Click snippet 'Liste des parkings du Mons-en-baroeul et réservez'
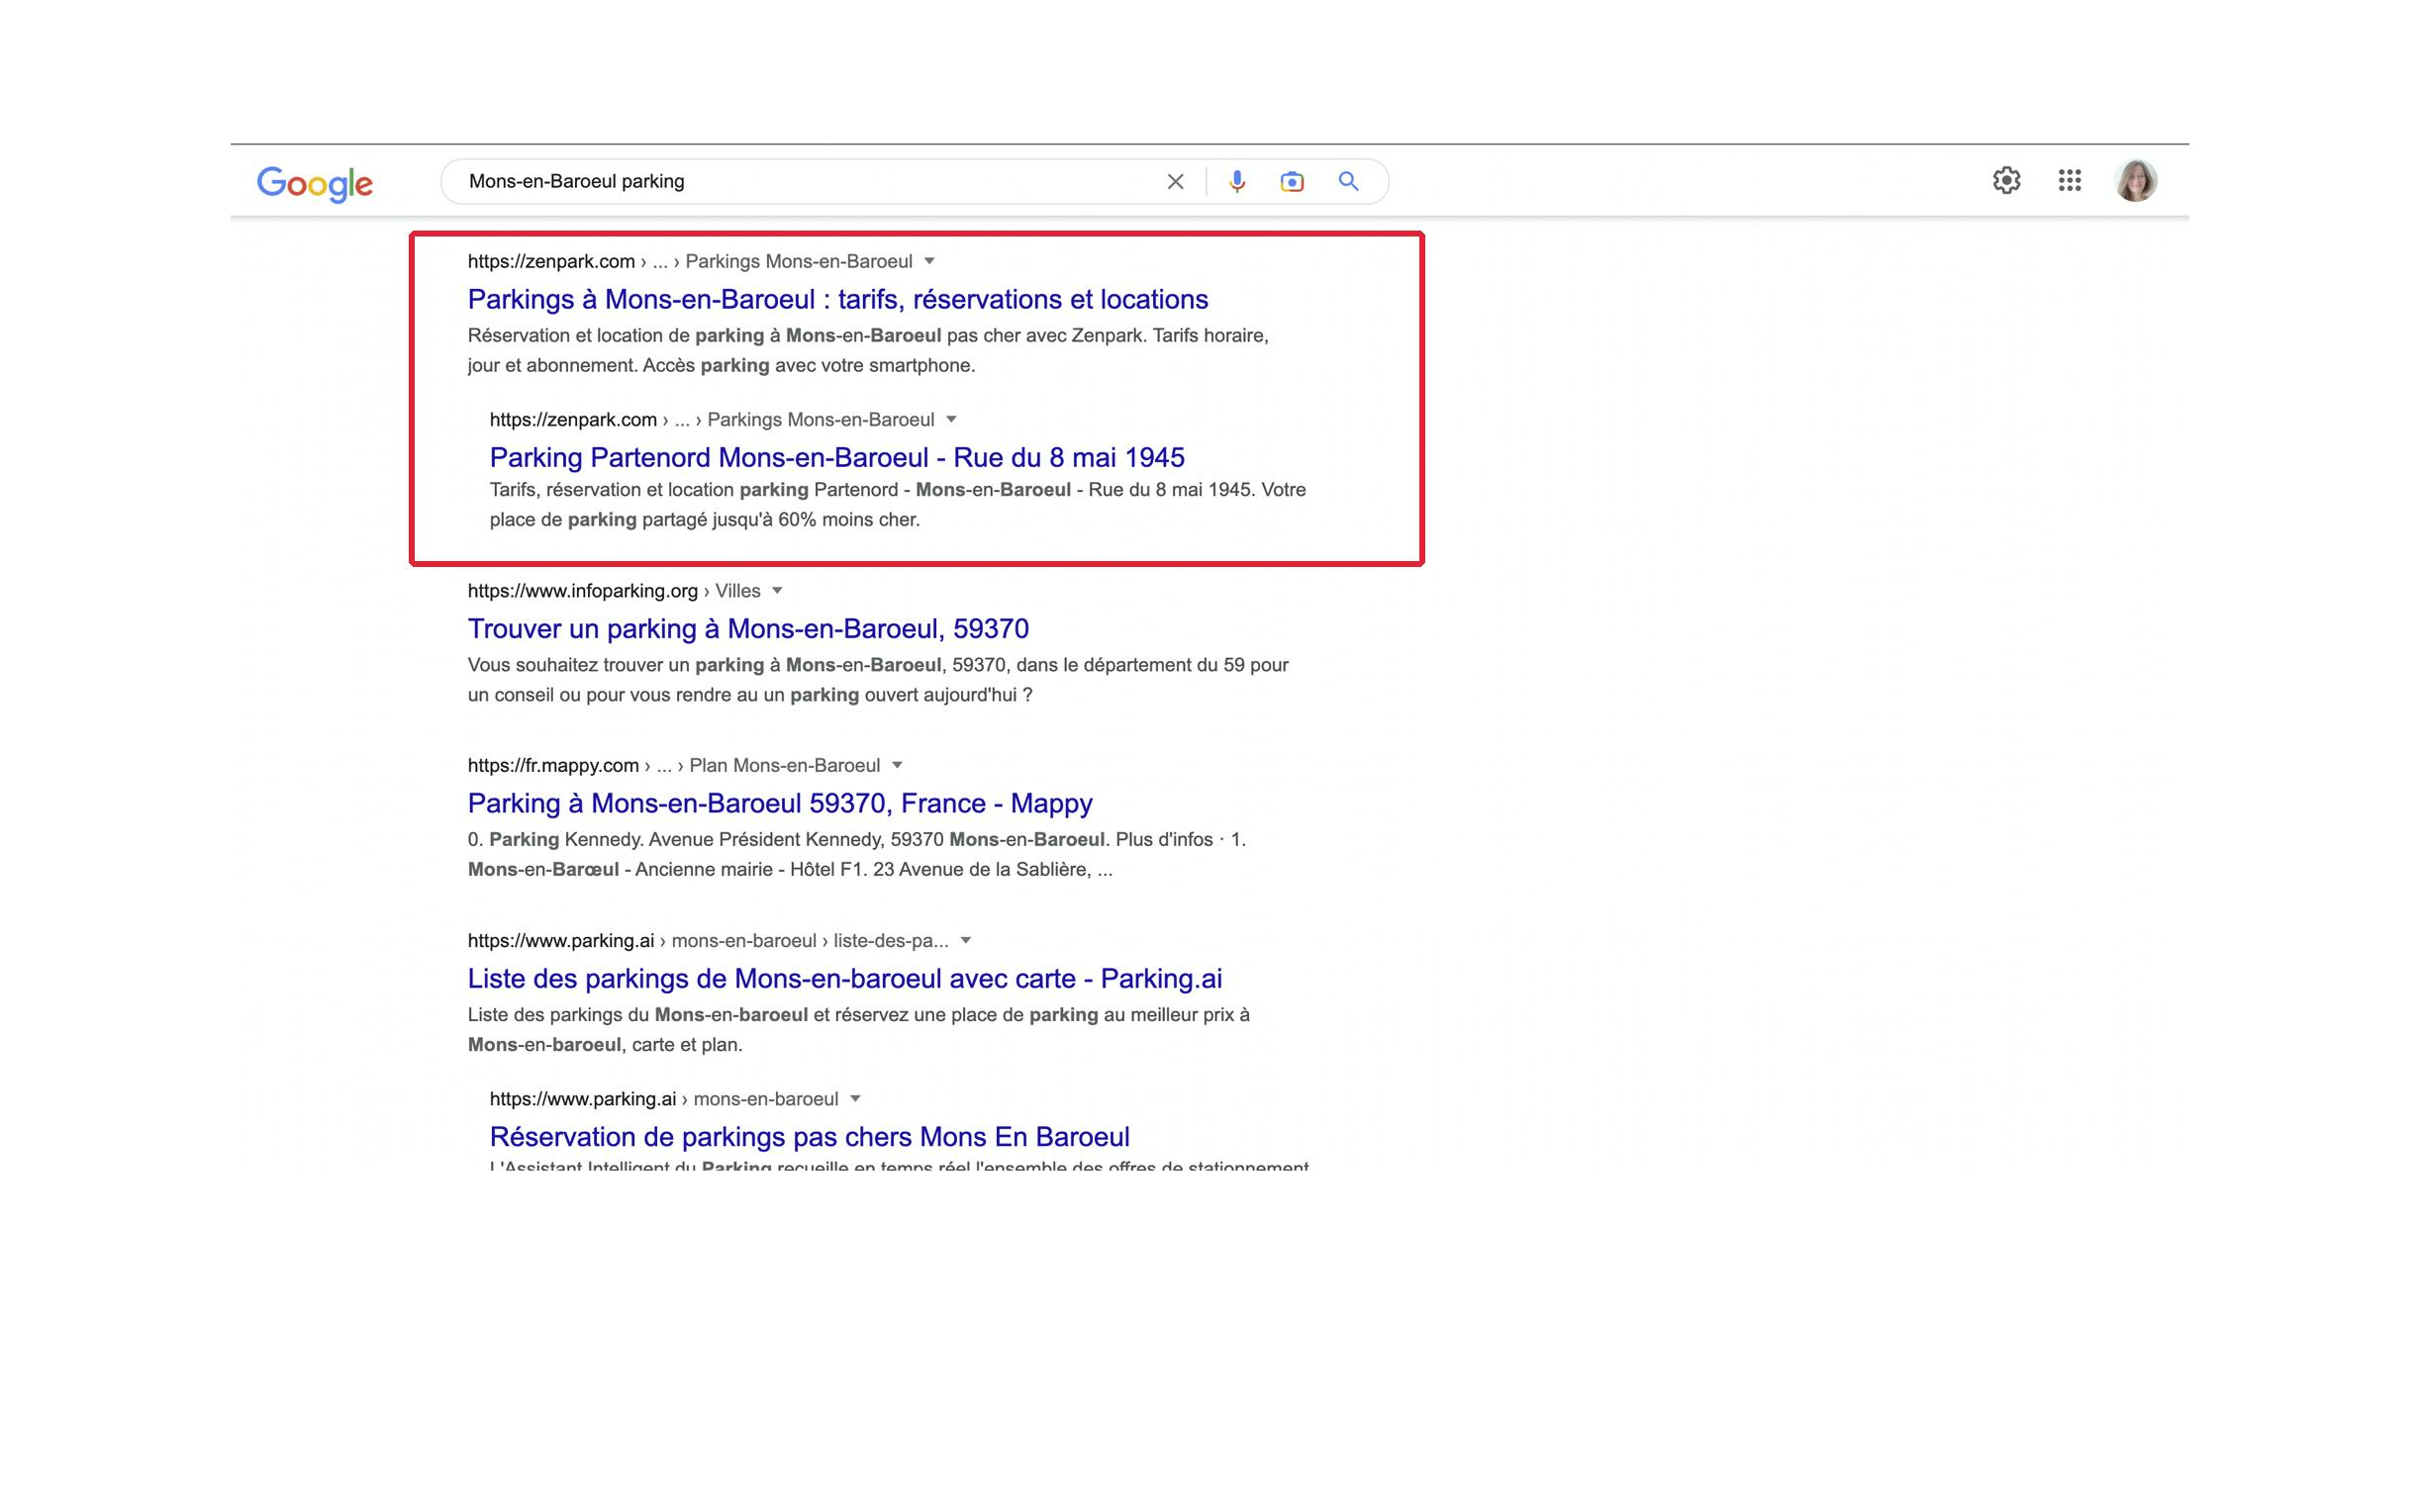The height and width of the screenshot is (1512, 2419). (x=859, y=1030)
